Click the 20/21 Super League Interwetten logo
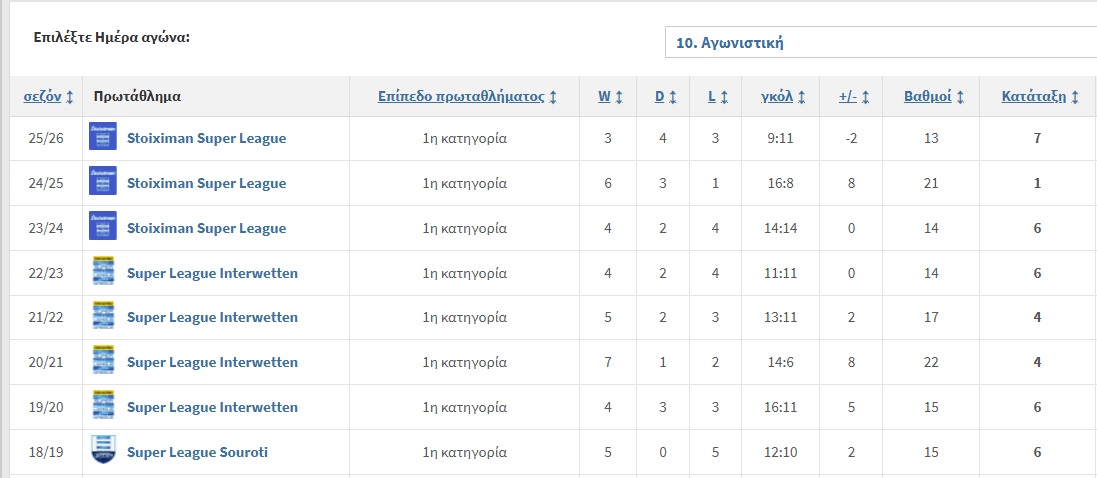Image resolution: width=1097 pixels, height=478 pixels. 103,362
